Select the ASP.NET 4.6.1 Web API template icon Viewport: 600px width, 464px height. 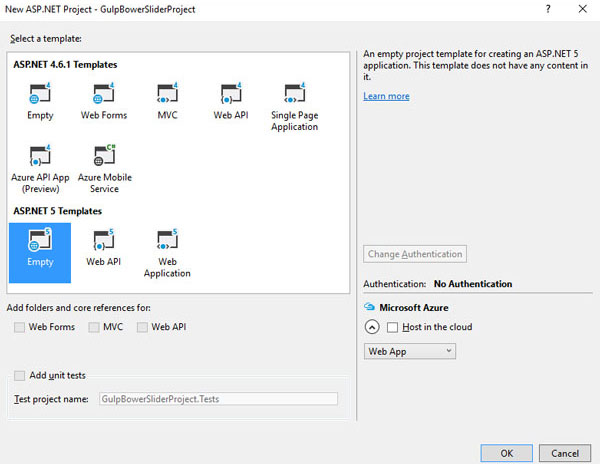231,93
